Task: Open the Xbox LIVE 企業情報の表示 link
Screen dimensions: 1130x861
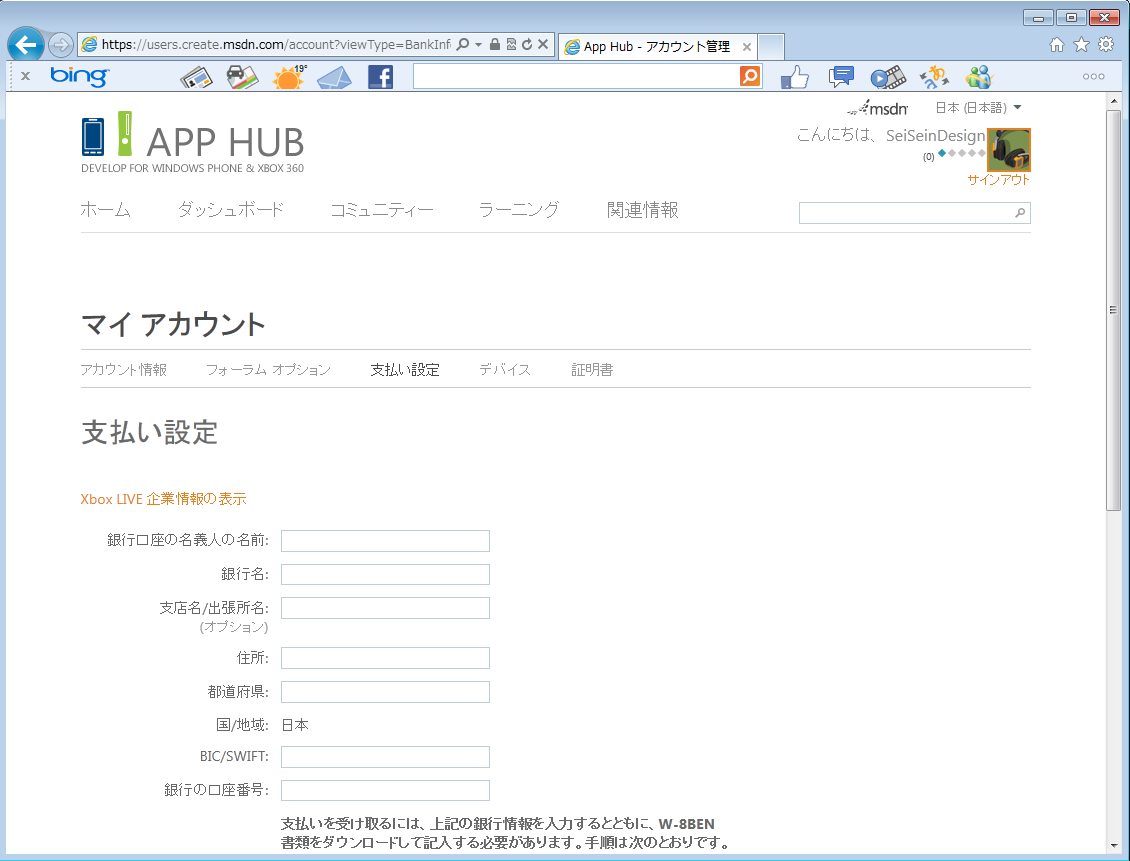Action: pos(164,499)
